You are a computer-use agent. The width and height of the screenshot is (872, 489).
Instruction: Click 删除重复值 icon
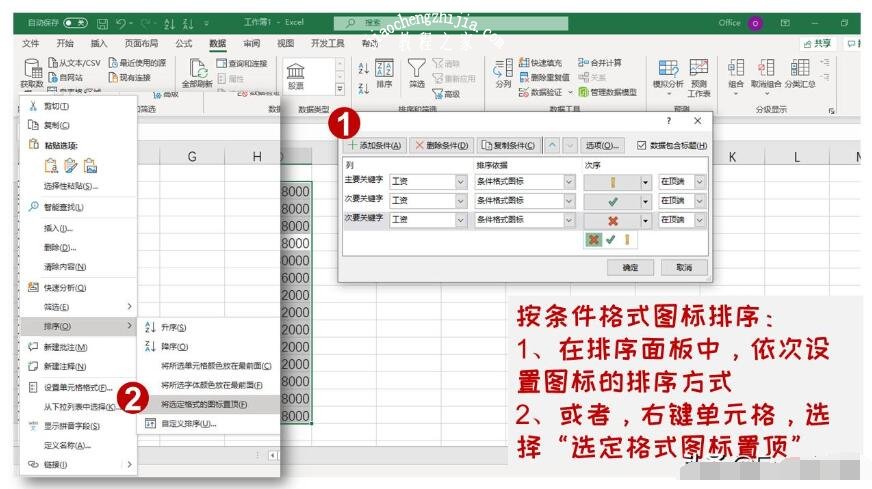click(523, 77)
